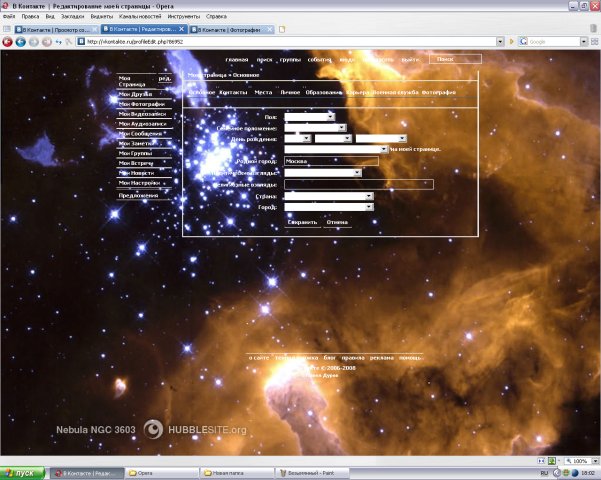Click the blue globe tray icon
This screenshot has height=480, width=601.
point(575,473)
